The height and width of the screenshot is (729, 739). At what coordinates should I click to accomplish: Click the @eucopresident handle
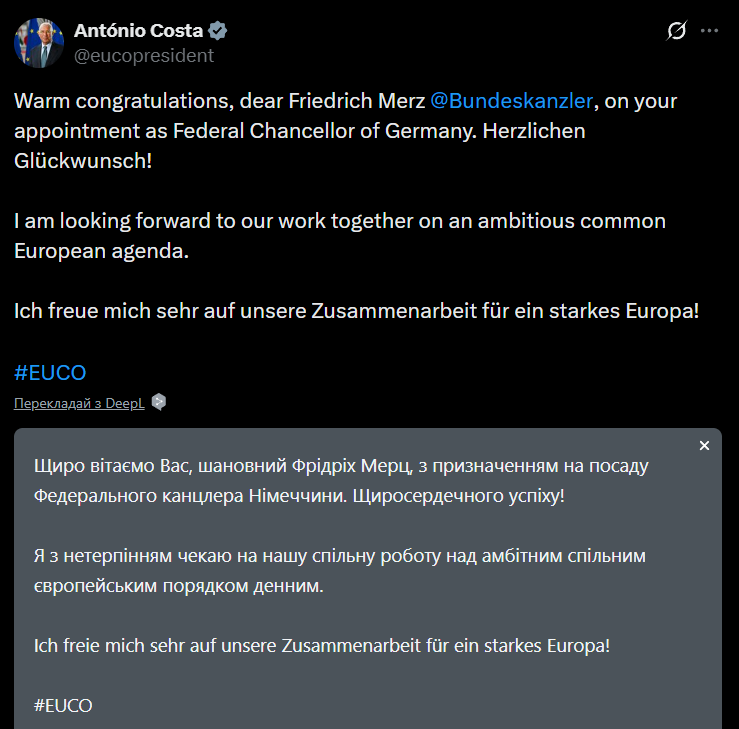[144, 56]
